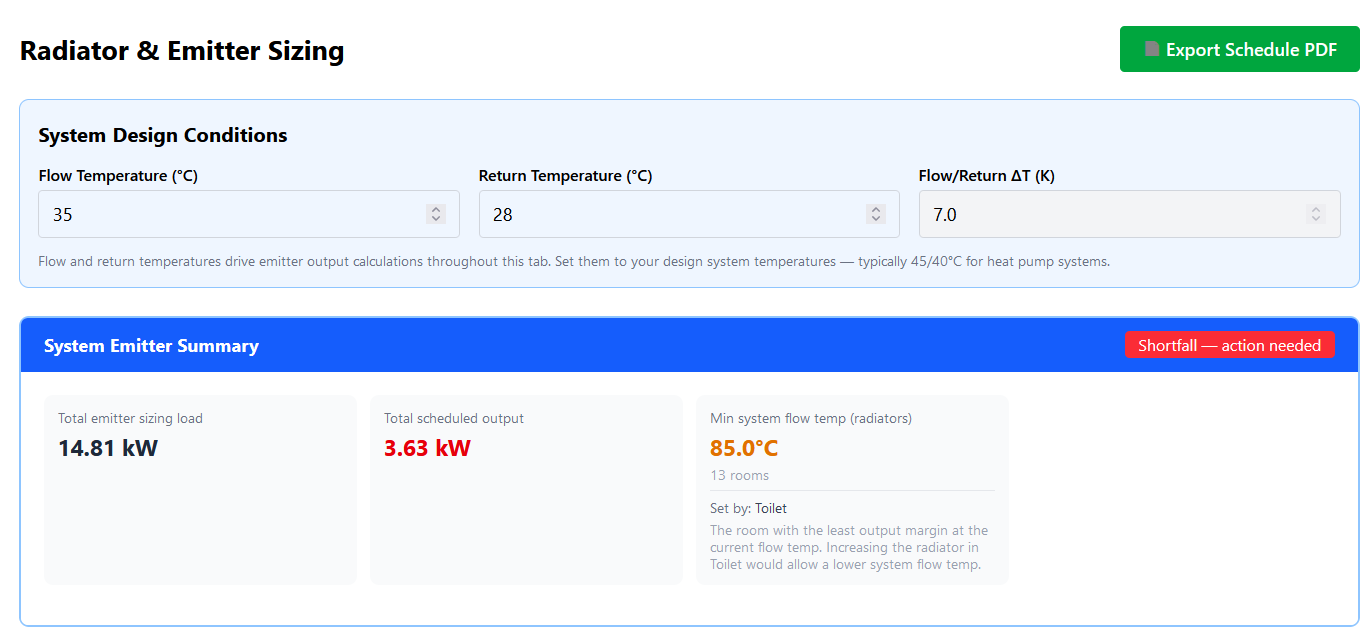The width and height of the screenshot is (1371, 643).
Task: Click the Radiator & Emitter Sizing title
Action: pos(182,51)
